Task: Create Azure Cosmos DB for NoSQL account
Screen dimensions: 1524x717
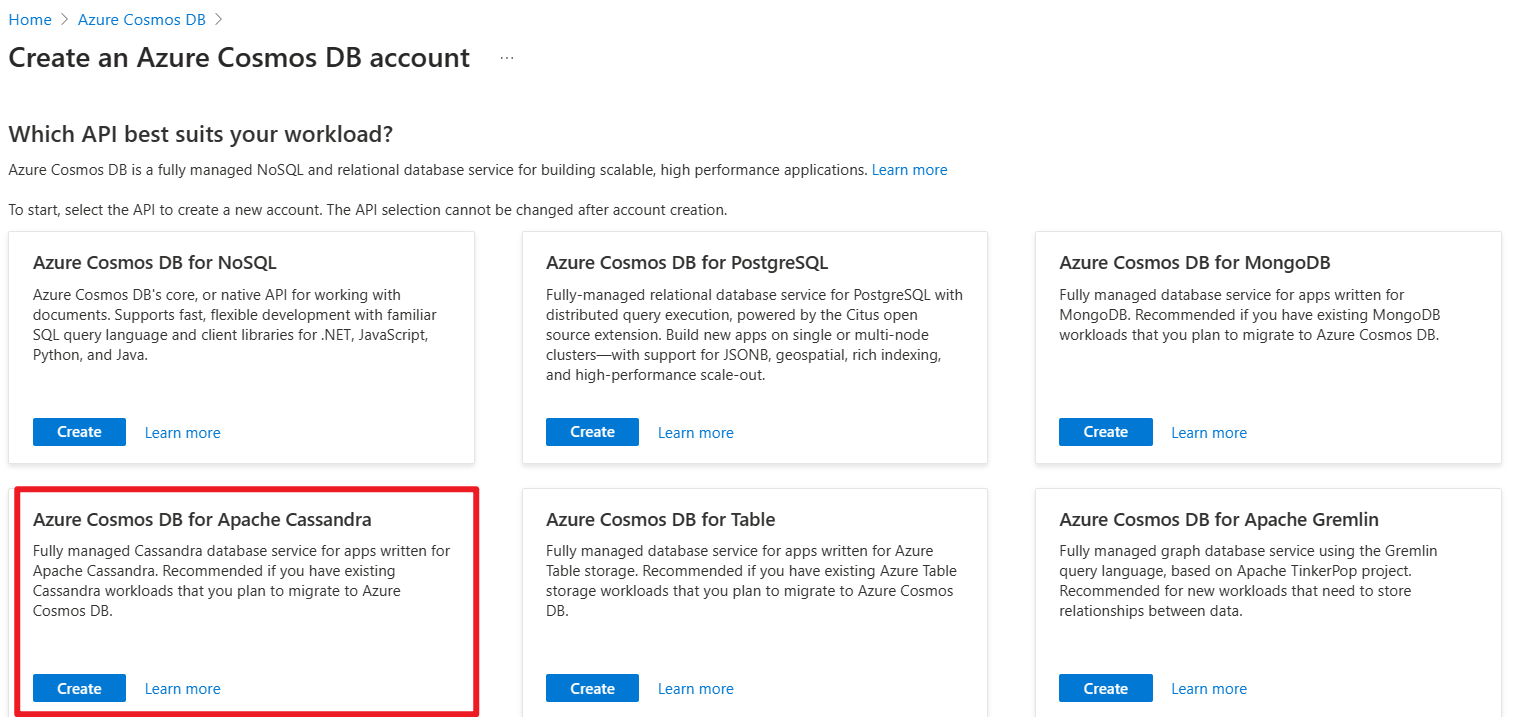Action: coord(79,432)
